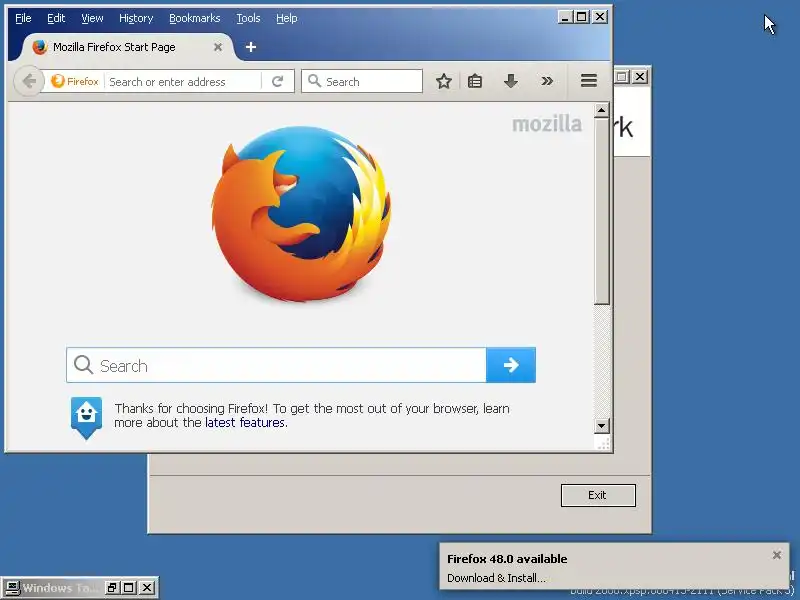Open the View menu

tap(92, 18)
